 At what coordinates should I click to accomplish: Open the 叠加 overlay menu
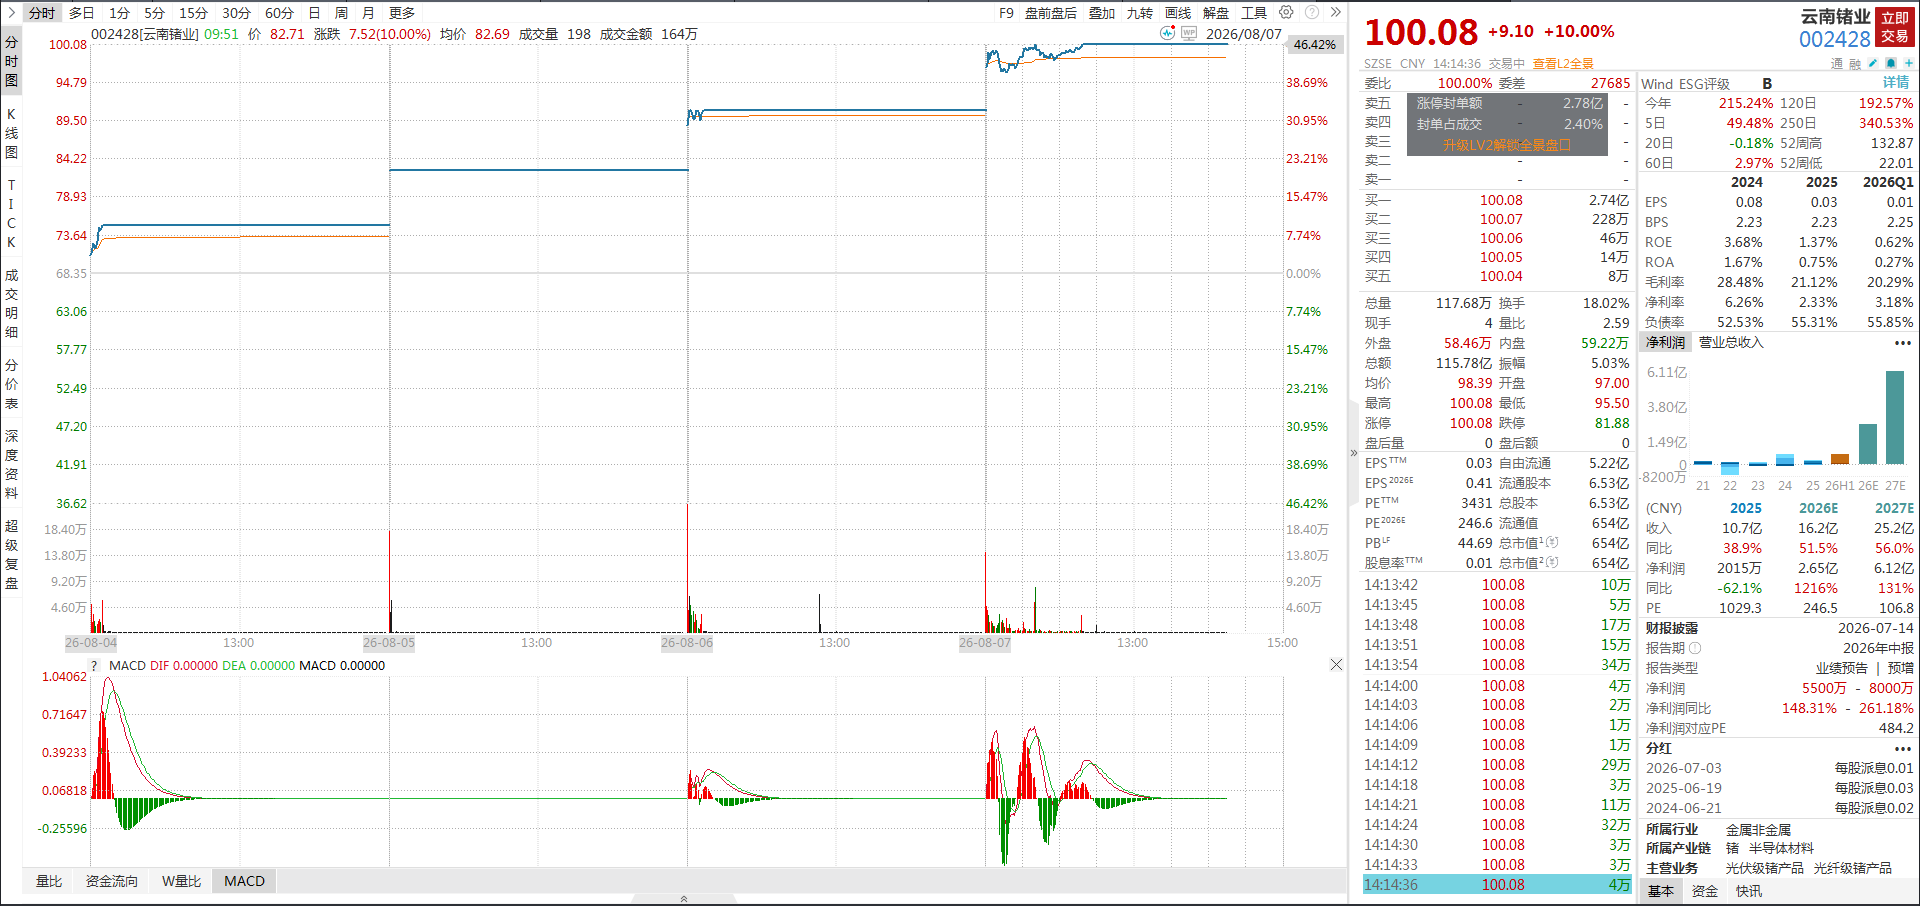coord(1102,13)
